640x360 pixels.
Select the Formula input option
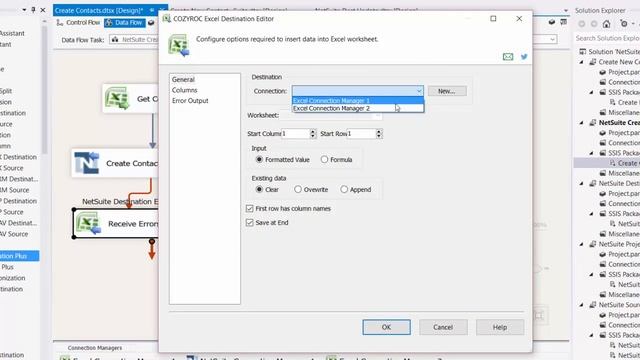coord(324,160)
